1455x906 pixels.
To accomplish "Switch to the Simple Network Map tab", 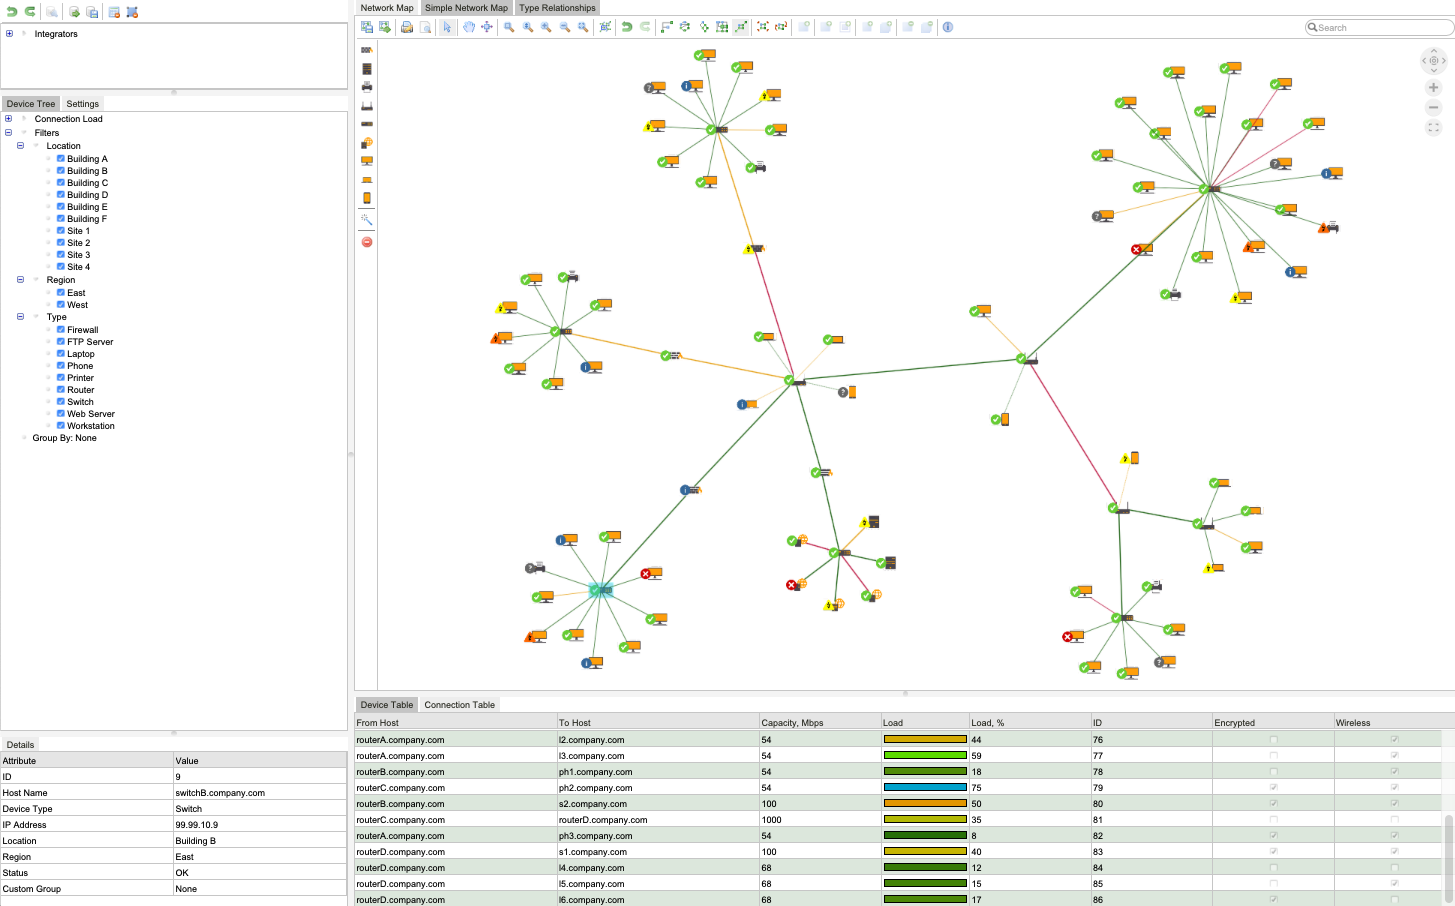I will tap(466, 8).
